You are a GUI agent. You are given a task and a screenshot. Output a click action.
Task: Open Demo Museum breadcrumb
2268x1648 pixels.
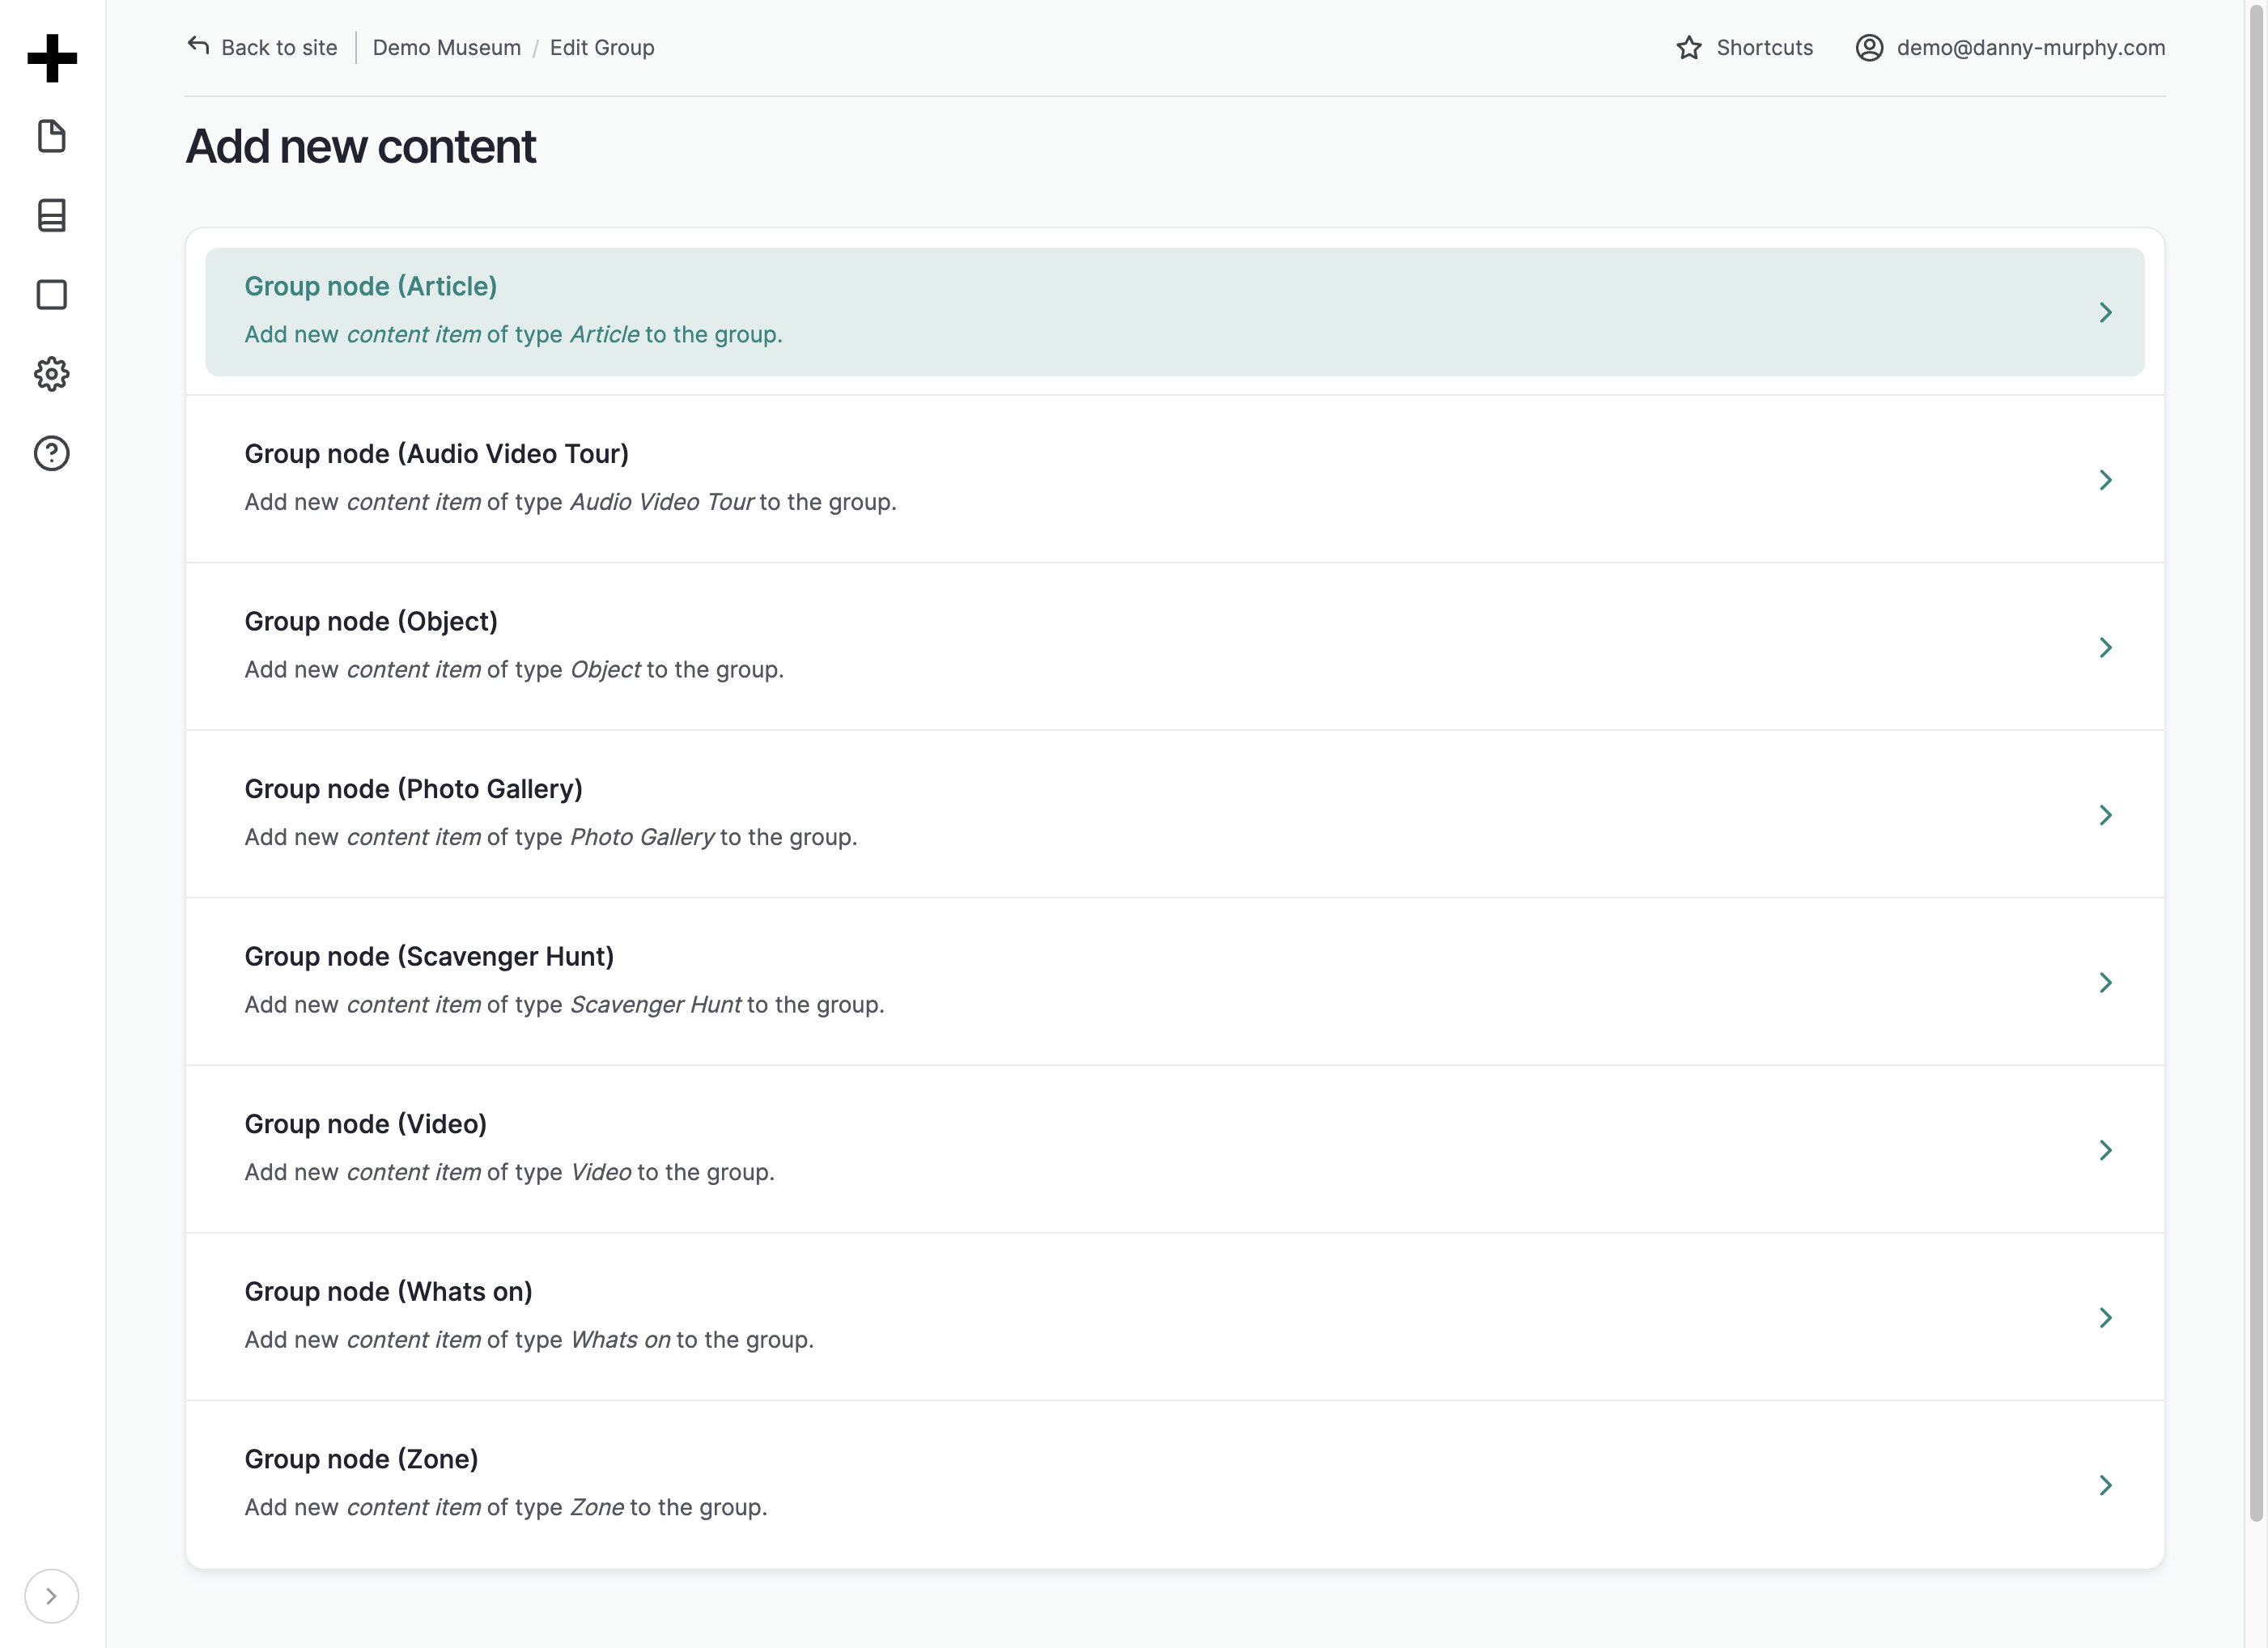(447, 47)
